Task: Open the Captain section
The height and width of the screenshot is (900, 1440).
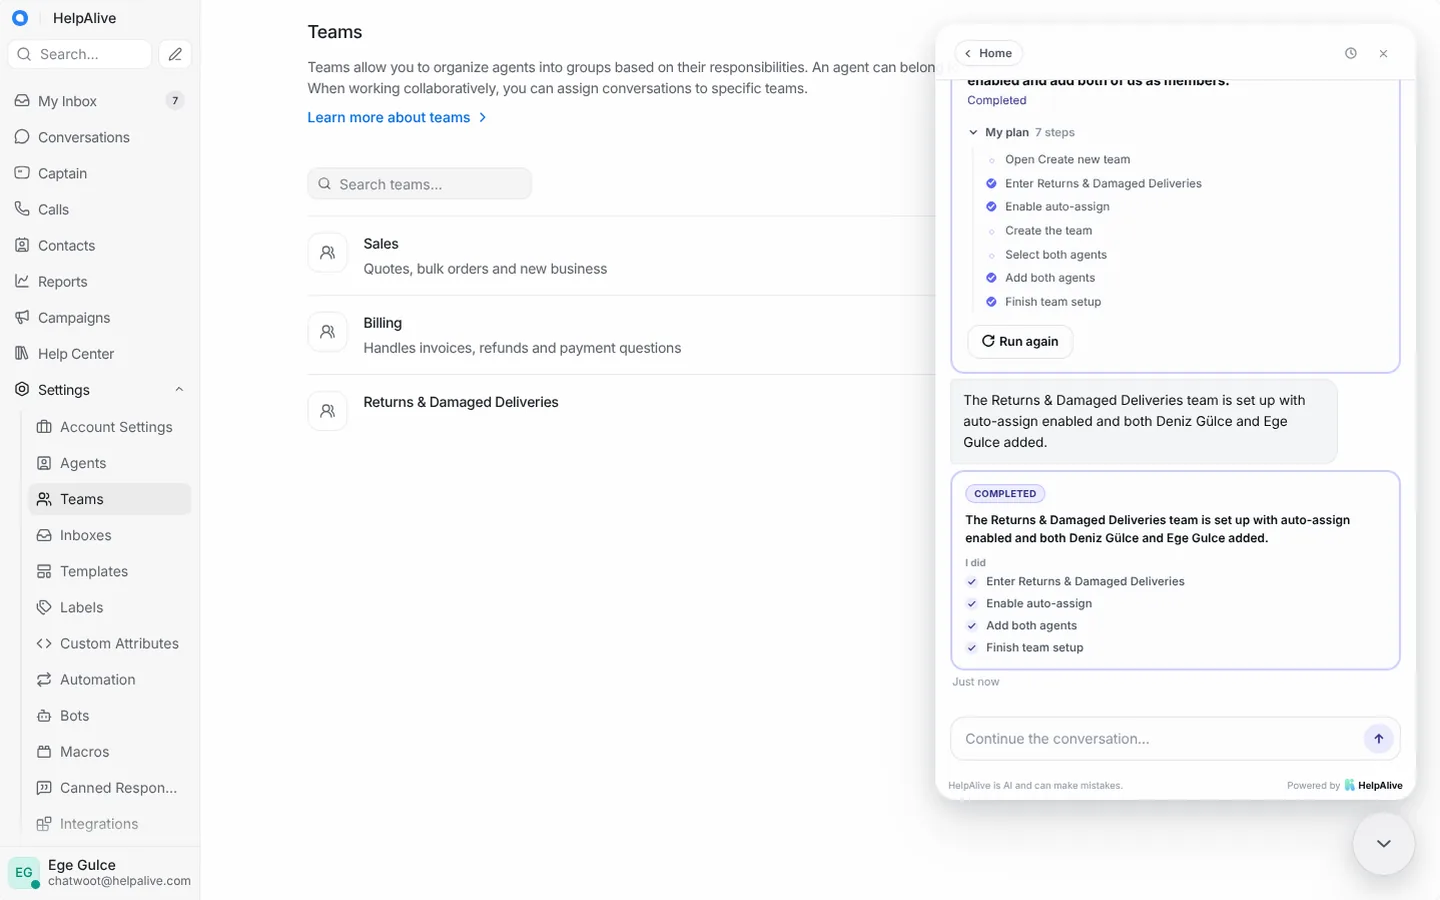Action: click(100, 173)
